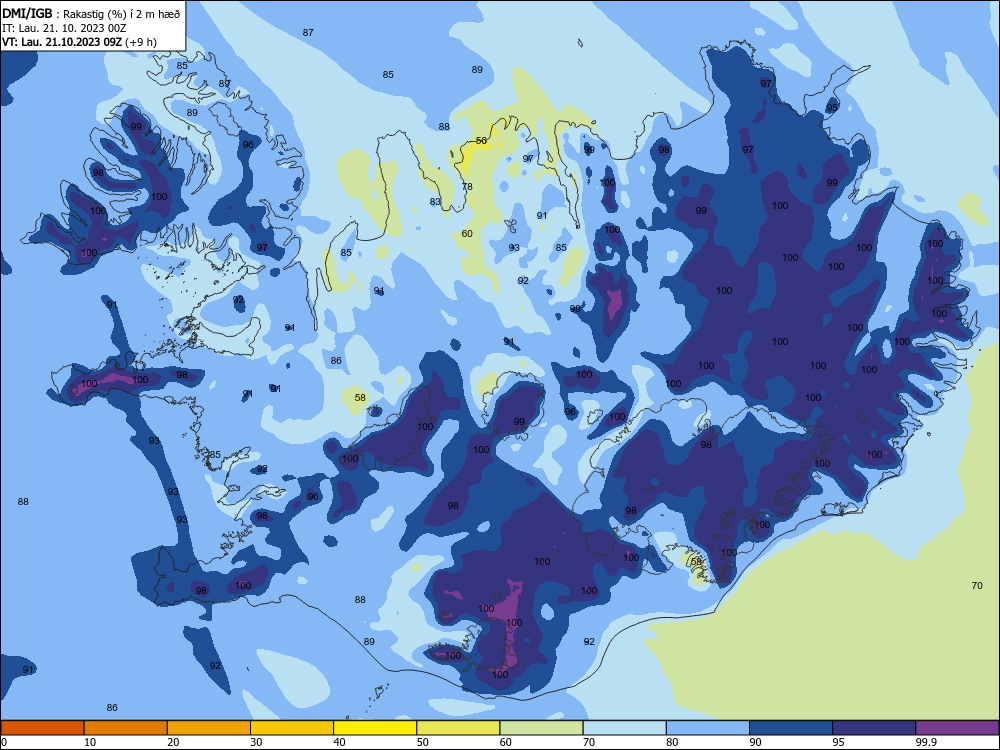Image resolution: width=1000 pixels, height=750 pixels.
Task: Select the bright yellow 40–50 legend swatch
Action: tap(375, 728)
